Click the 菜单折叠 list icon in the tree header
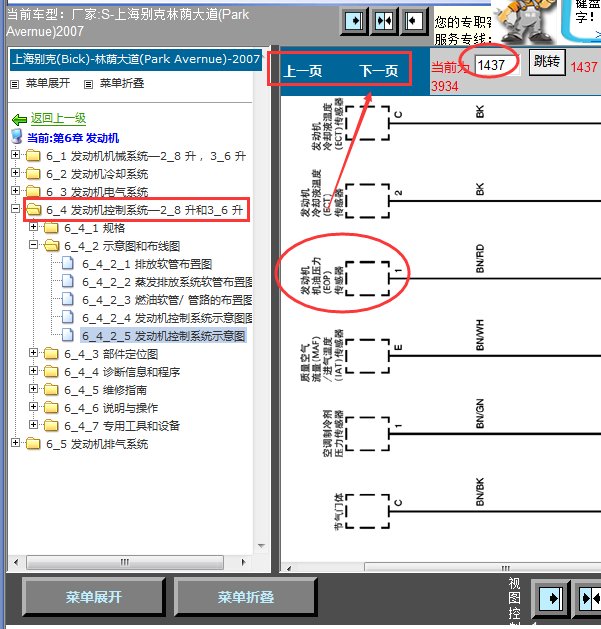This screenshot has height=629, width=601. pos(89,84)
